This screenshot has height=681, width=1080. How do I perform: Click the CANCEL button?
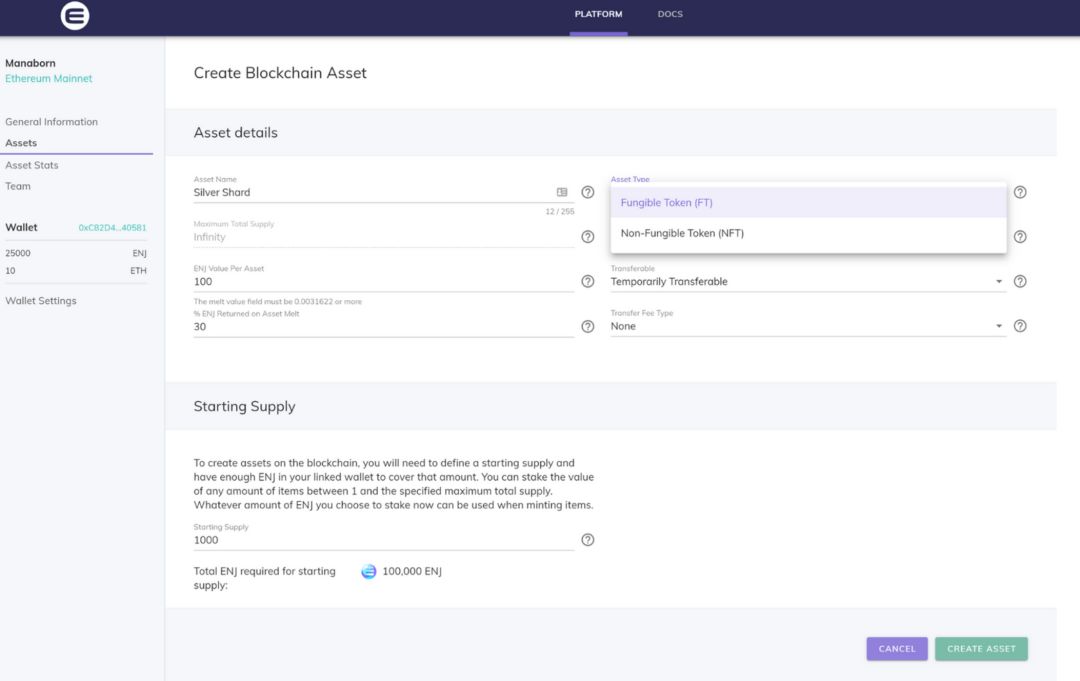[897, 649]
